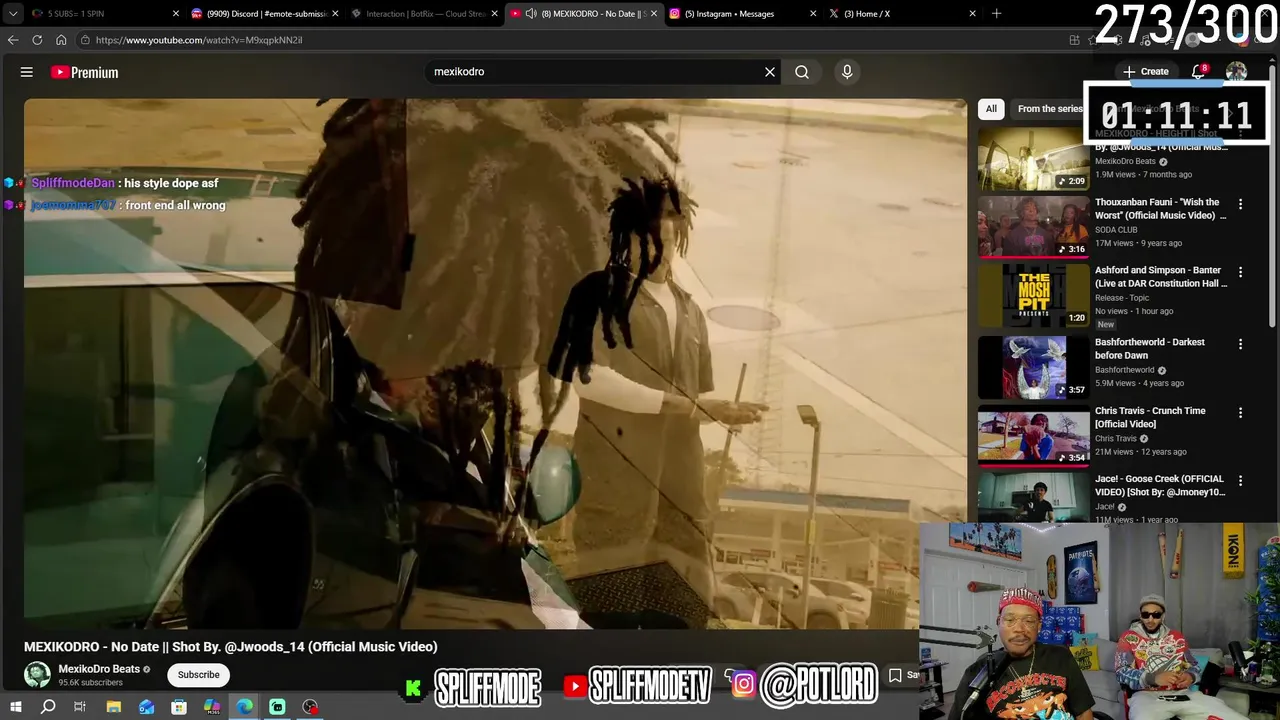Open the tab search dropdown
1280x720 pixels.
coord(13,13)
